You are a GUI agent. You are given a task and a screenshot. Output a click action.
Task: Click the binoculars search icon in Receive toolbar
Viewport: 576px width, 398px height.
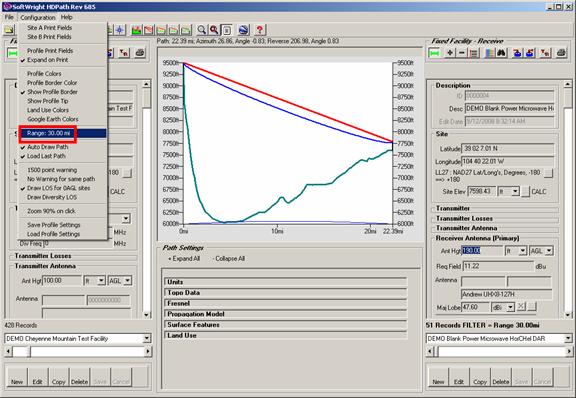501,53
